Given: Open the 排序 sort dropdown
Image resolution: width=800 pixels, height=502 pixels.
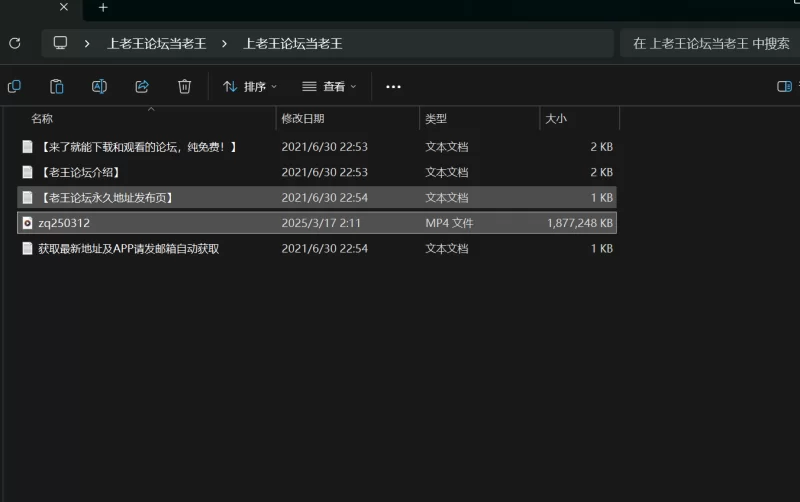Looking at the screenshot, I should [249, 87].
